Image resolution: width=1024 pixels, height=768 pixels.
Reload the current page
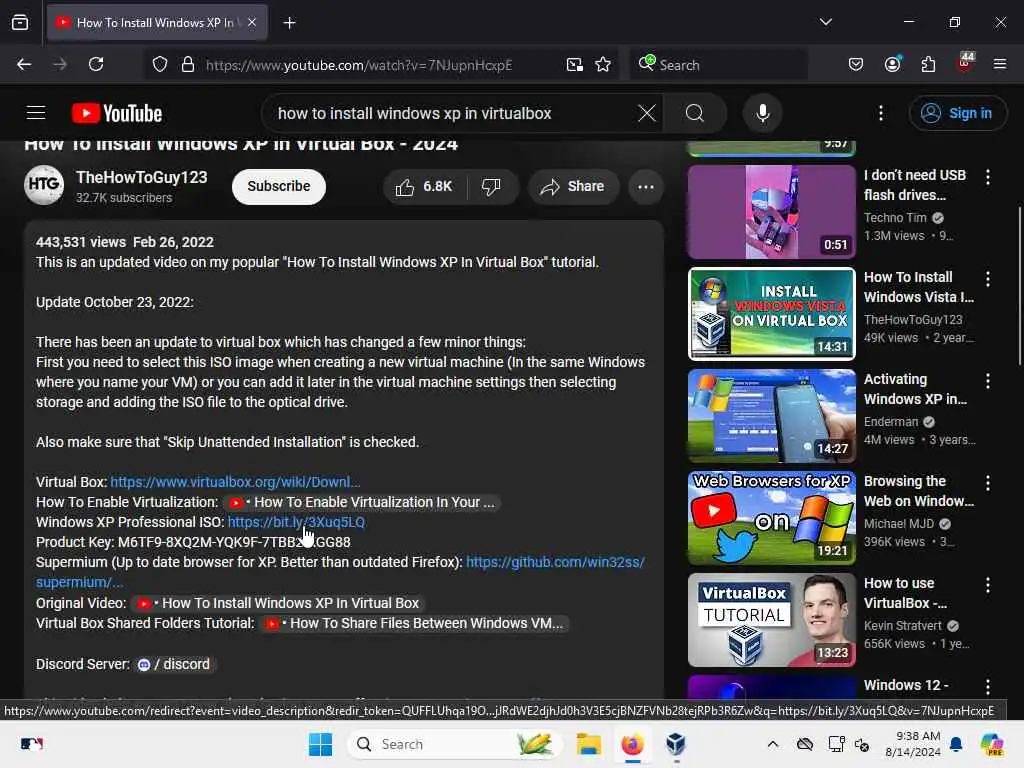96,64
